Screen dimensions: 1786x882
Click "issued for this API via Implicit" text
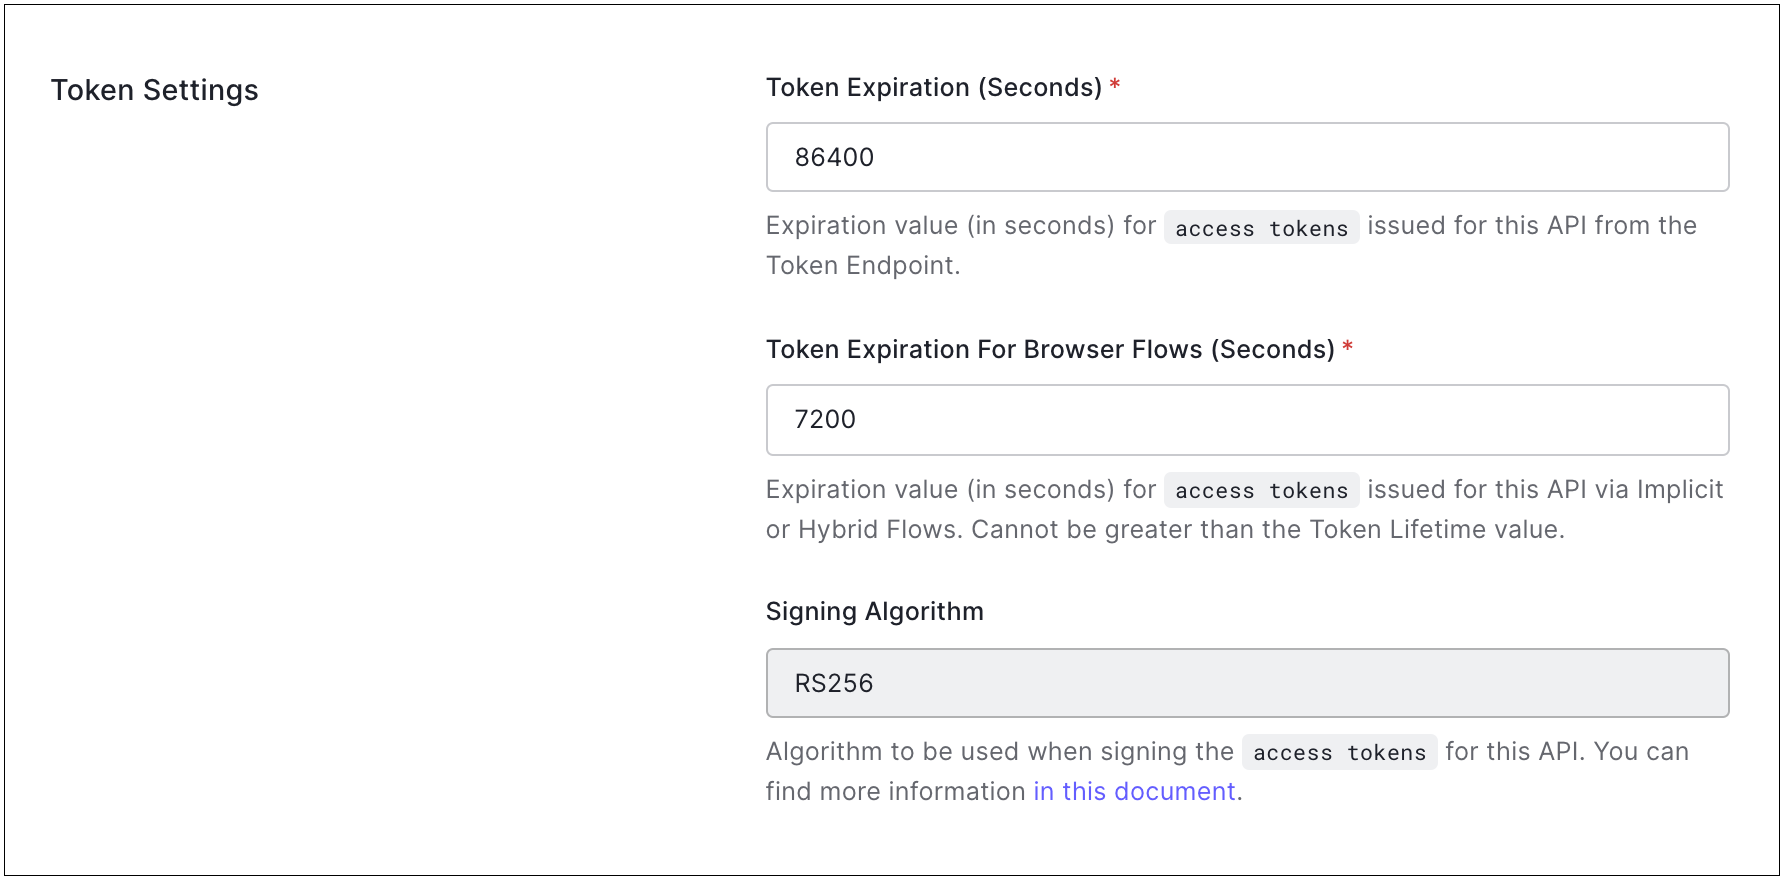pyautogui.click(x=1544, y=490)
